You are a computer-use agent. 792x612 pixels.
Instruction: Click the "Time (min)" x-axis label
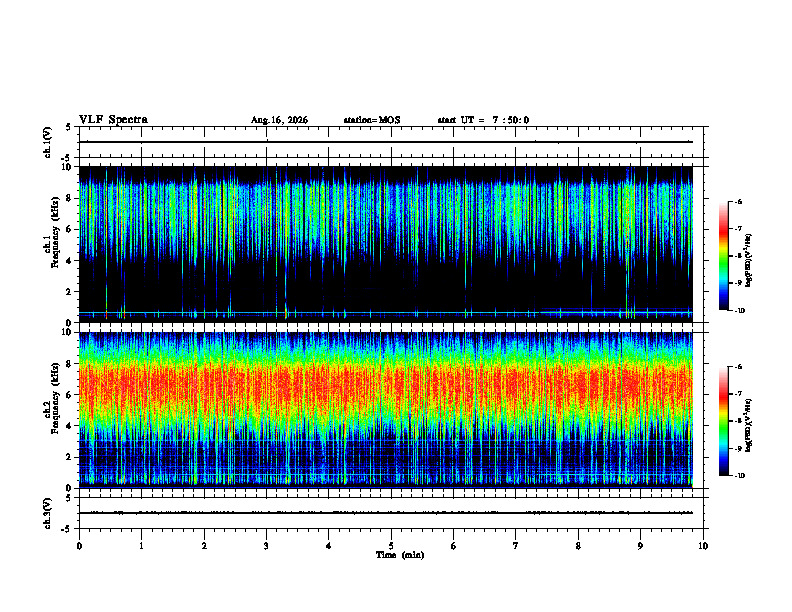400,555
